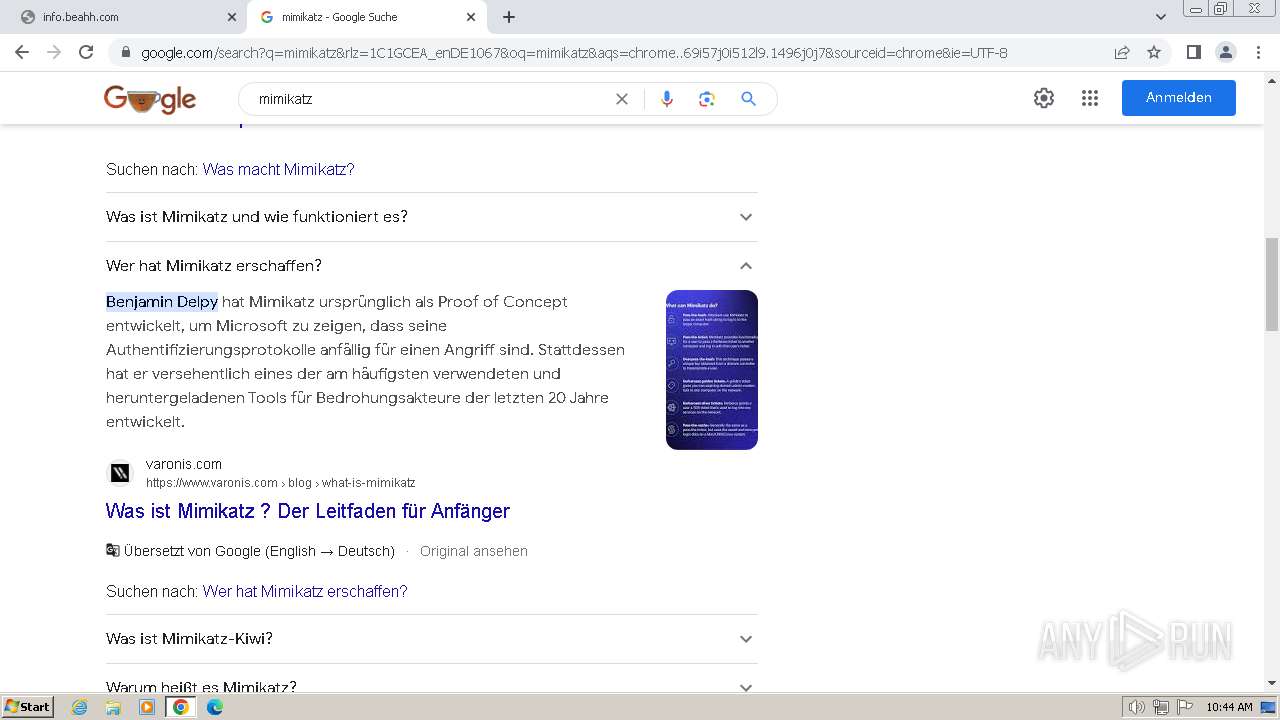Click the 10:44 AM system clock
Screen dimensions: 1280x720
[x=1229, y=707]
